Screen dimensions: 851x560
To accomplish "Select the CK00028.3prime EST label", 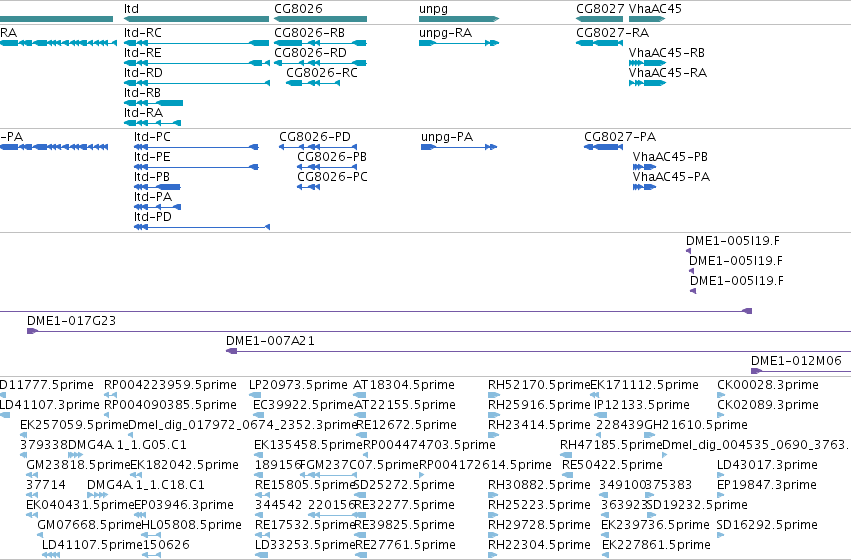I will (768, 385).
